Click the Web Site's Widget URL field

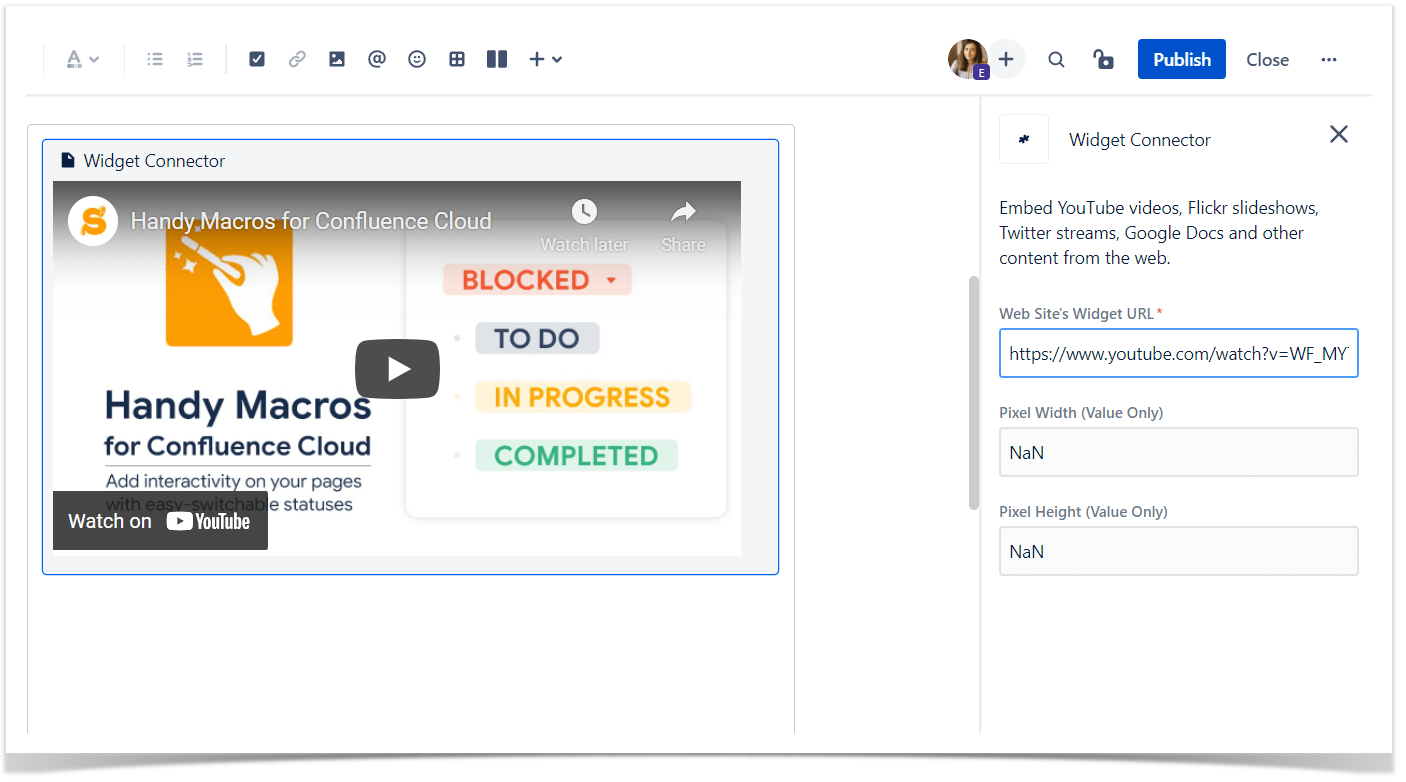1178,353
